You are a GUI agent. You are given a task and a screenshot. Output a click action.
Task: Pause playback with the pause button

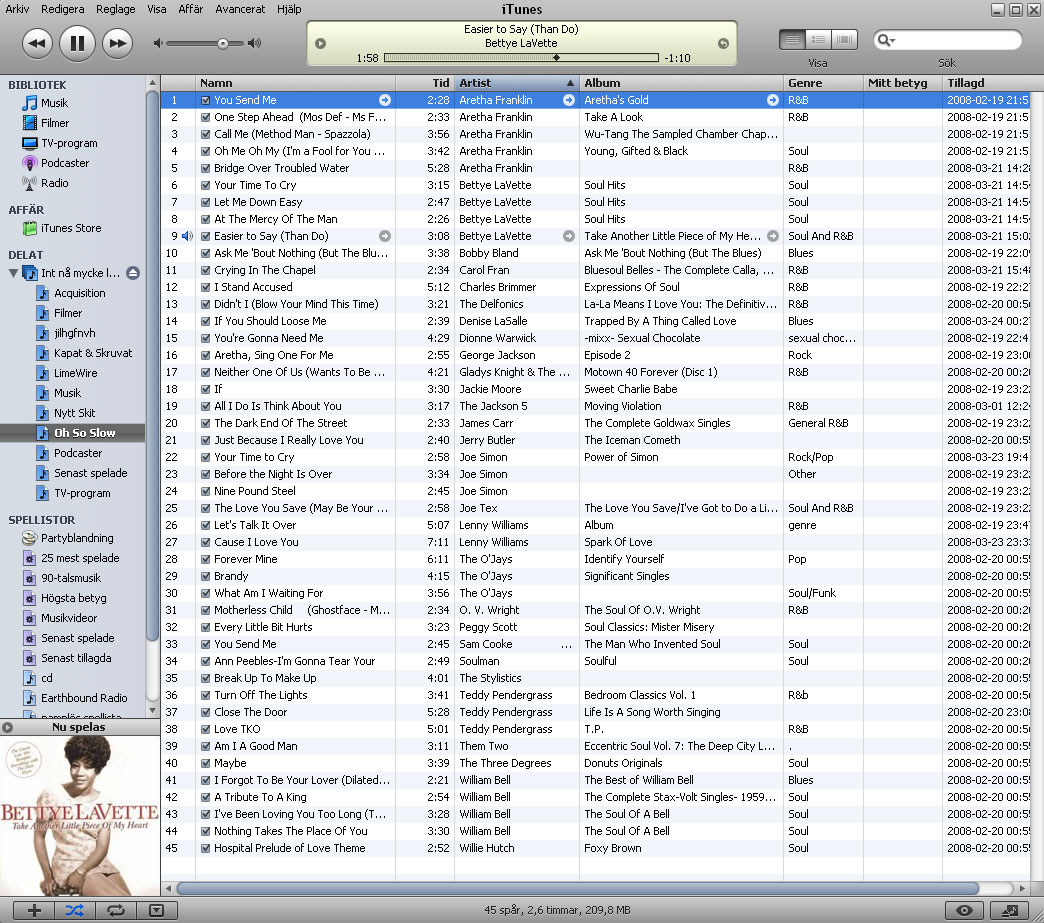click(x=77, y=43)
